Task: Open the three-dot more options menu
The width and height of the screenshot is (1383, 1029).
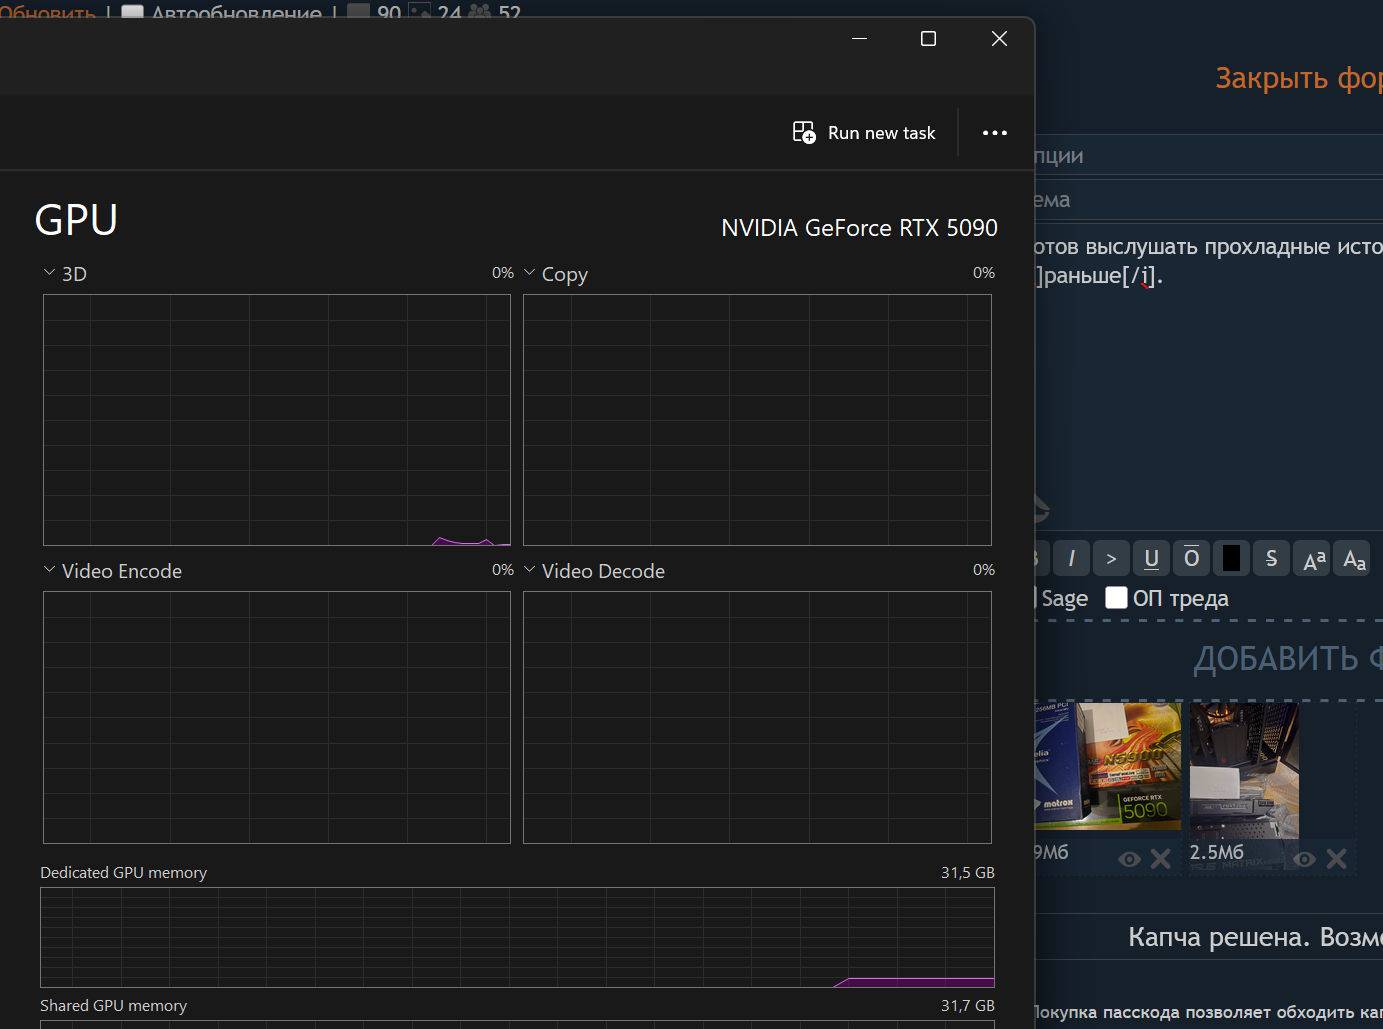Action: coord(995,133)
